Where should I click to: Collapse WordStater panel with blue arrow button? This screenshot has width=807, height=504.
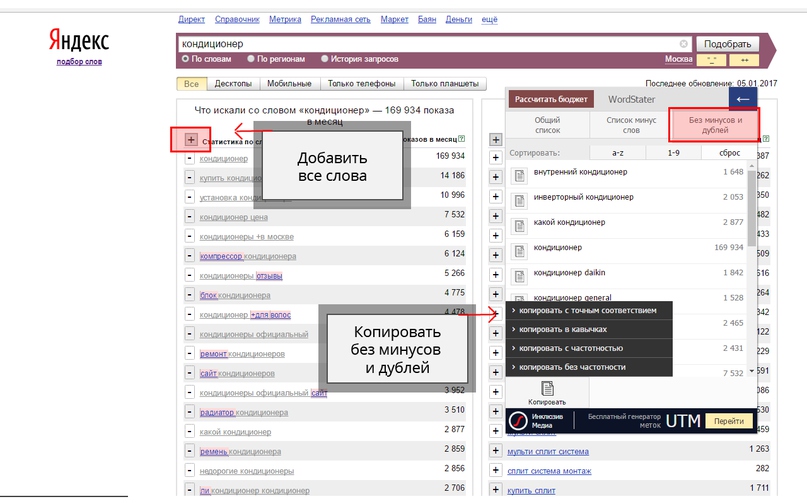click(x=743, y=99)
